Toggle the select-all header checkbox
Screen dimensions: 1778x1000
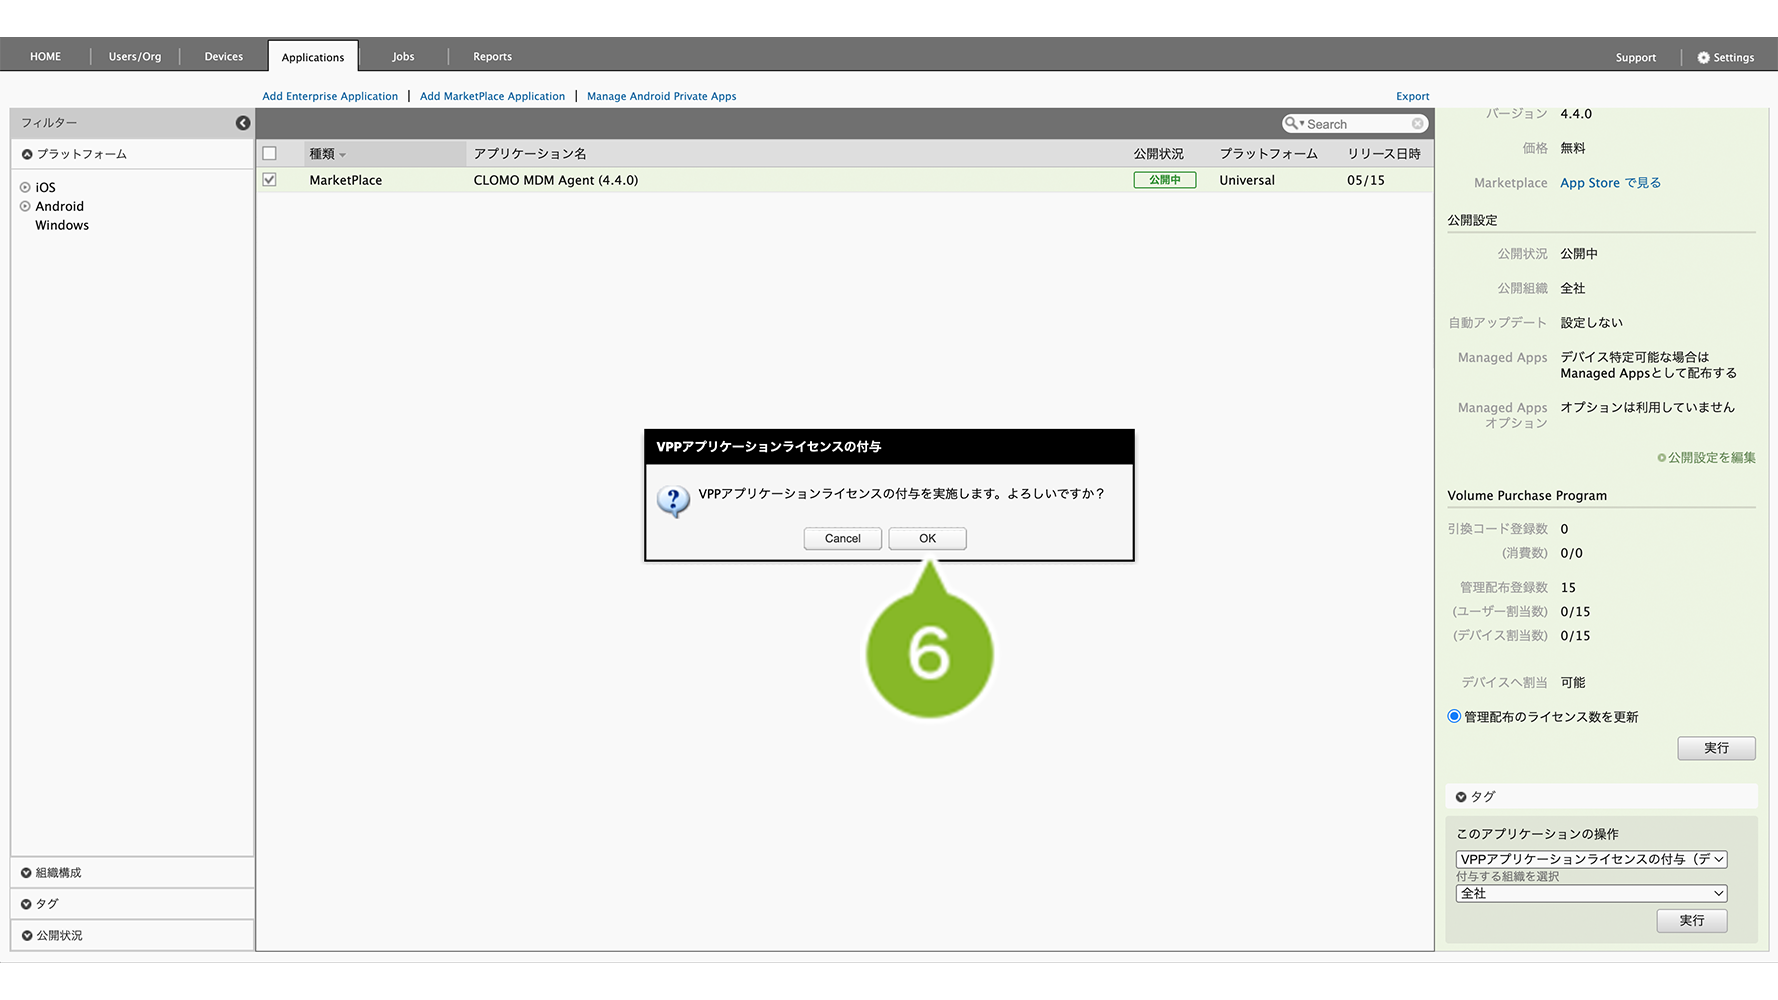tap(269, 154)
